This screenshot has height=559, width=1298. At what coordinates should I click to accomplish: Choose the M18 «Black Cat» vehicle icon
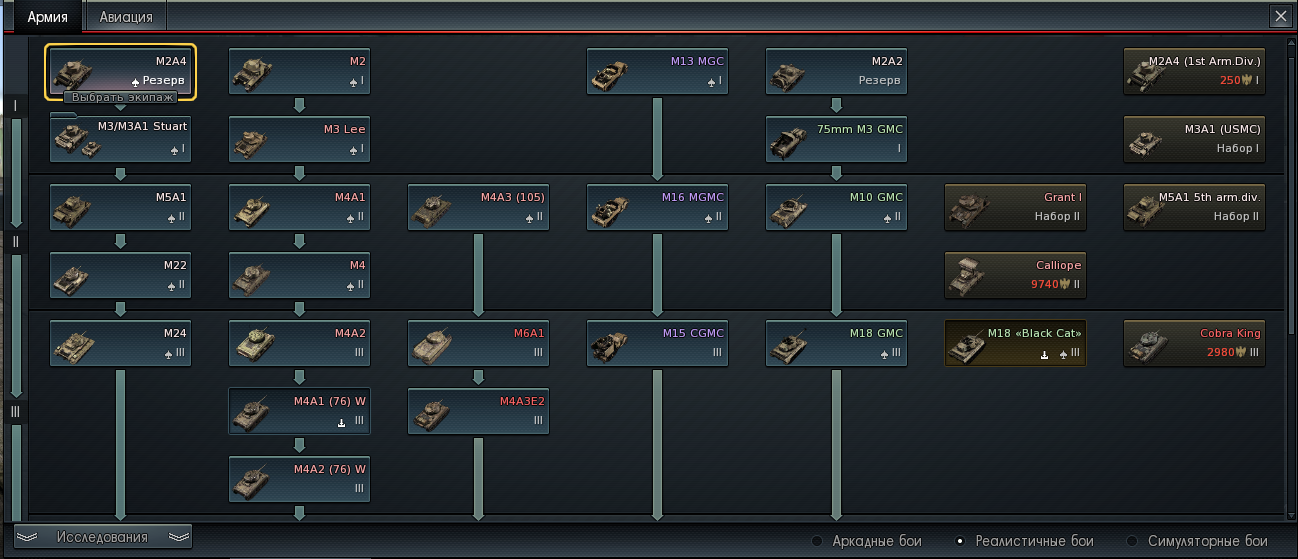click(1015, 343)
